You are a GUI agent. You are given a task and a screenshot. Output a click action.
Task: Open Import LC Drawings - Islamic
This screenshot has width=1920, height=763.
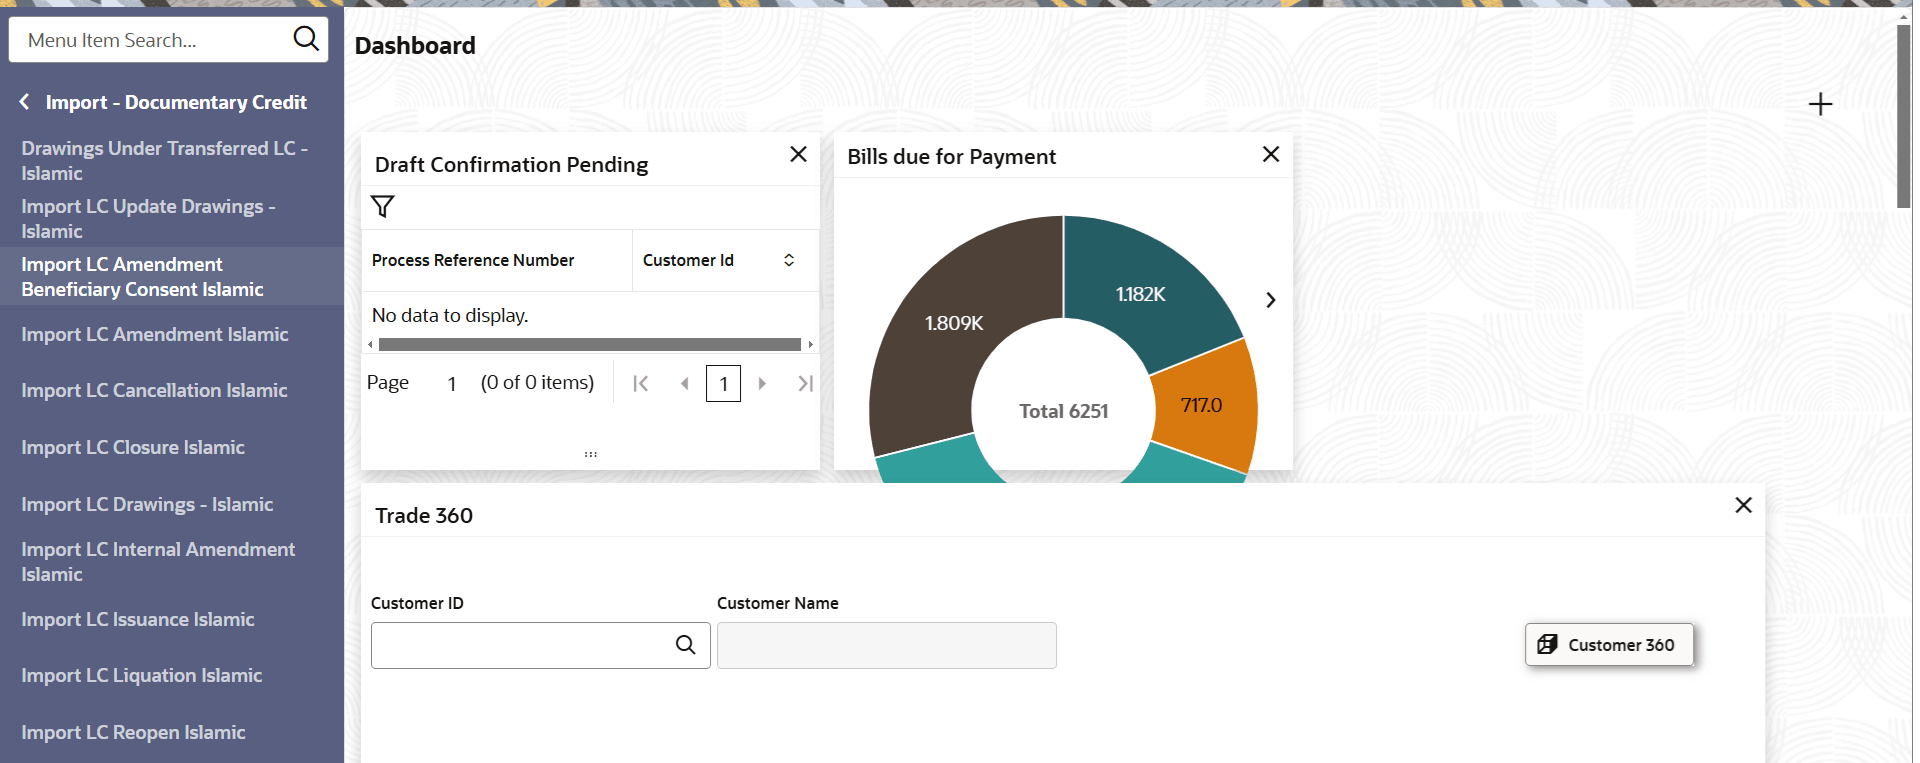coord(147,504)
